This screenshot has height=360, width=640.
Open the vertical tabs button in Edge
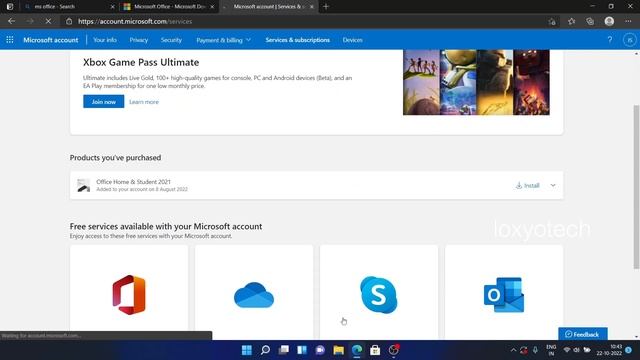click(10, 7)
